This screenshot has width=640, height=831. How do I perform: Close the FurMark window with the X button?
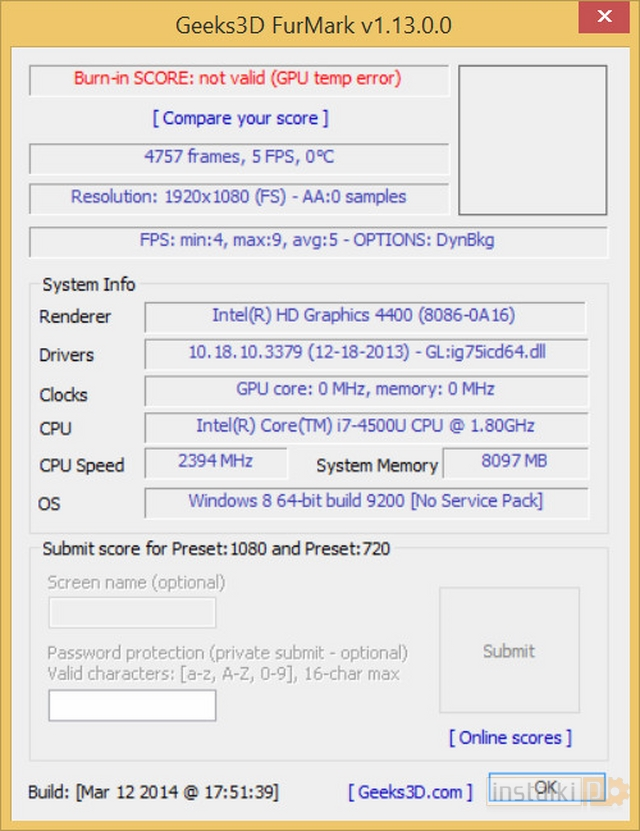(602, 17)
